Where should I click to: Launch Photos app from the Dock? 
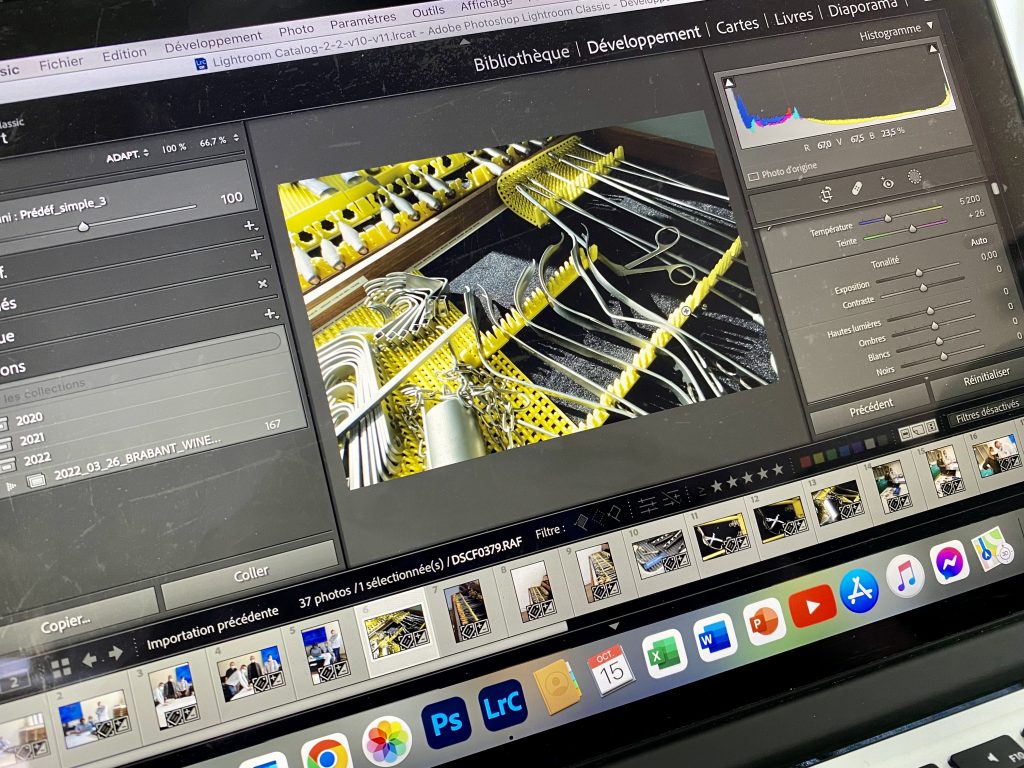387,741
